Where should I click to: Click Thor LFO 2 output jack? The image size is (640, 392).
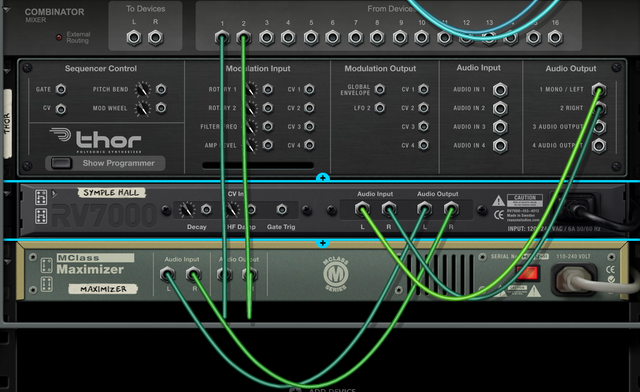point(380,108)
